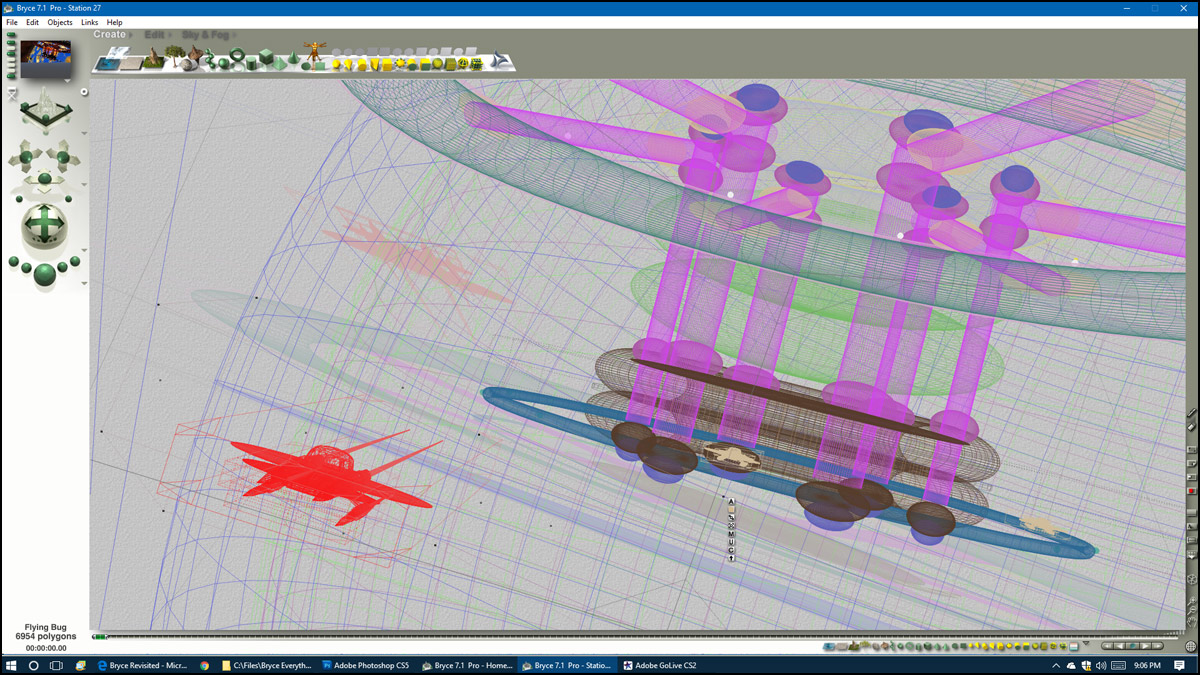Image resolution: width=1200 pixels, height=675 pixels.
Task: Create a terrain mountain object
Action: (x=153, y=60)
